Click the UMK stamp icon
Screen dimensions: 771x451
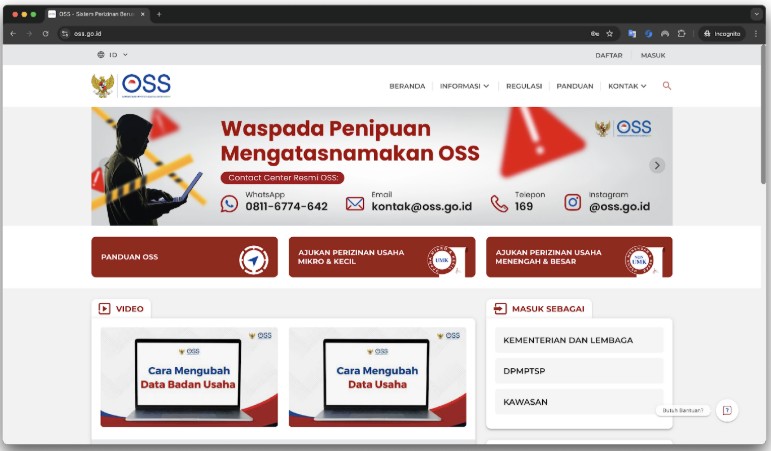pos(442,260)
